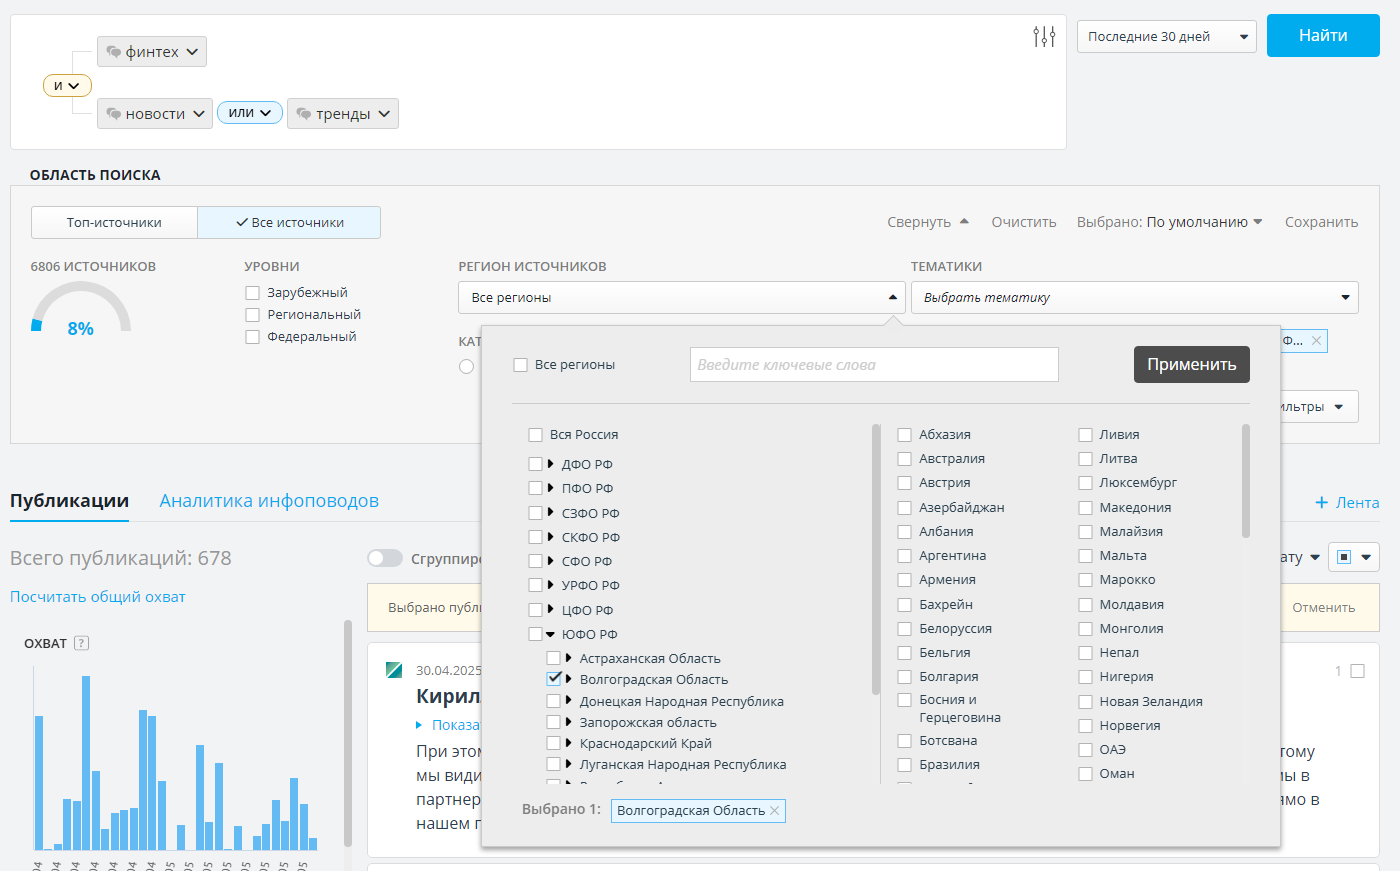
Task: Open the Аналитика инфоповодов tab
Action: [269, 501]
